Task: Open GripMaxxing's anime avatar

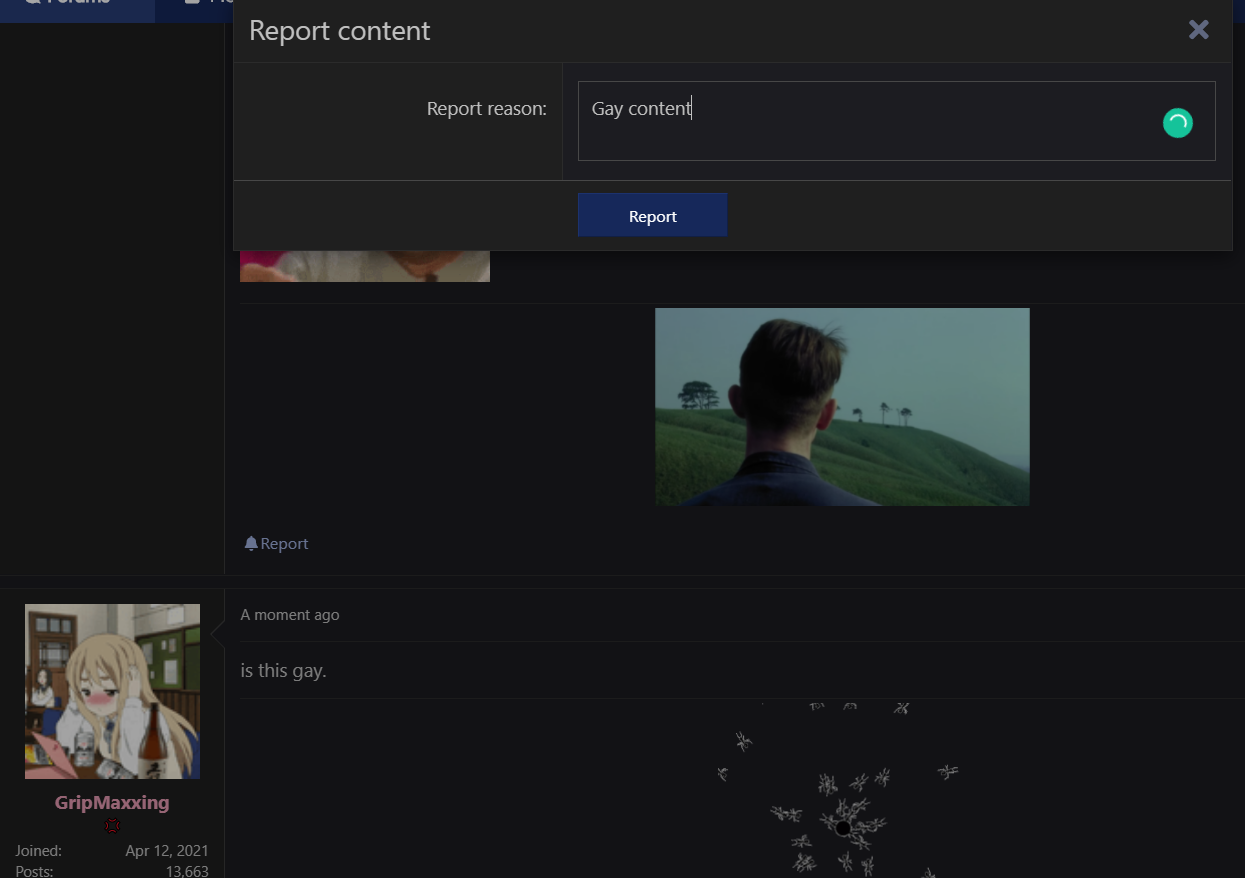Action: tap(112, 691)
